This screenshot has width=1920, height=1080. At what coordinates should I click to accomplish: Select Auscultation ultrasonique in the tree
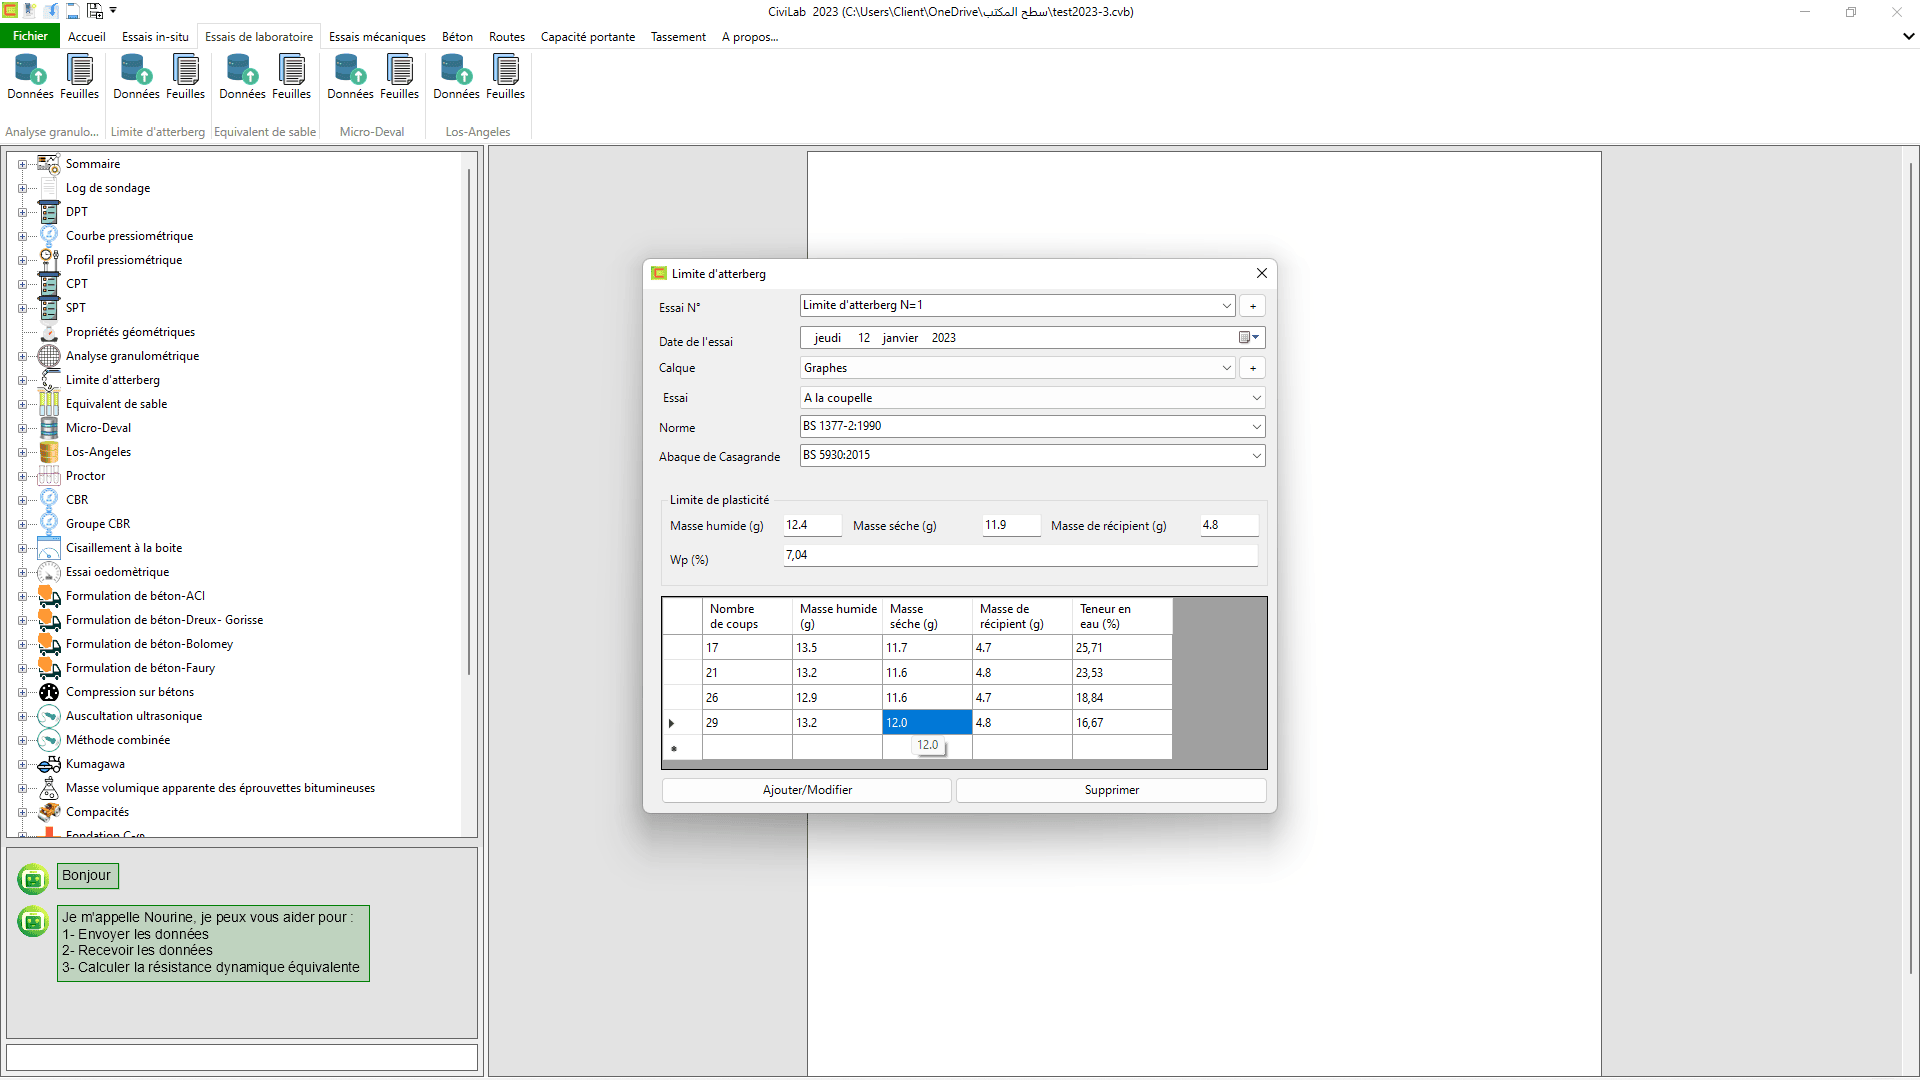tap(134, 716)
